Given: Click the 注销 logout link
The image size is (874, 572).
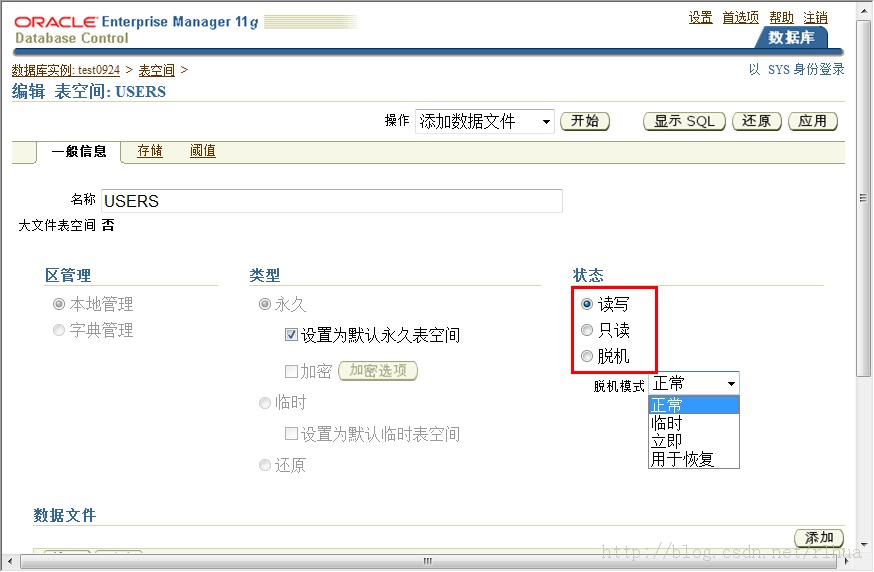Looking at the screenshot, I should [815, 17].
